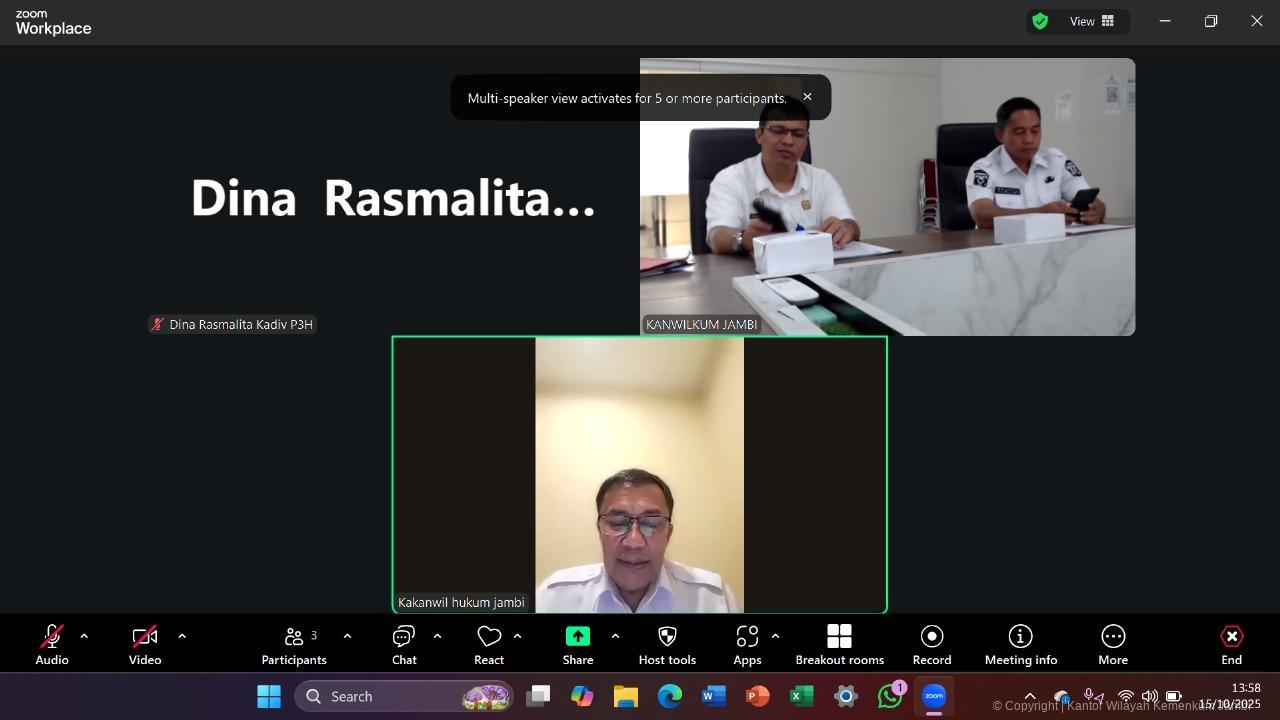1280x720 pixels.
Task: Open the More options menu
Action: click(x=1113, y=645)
